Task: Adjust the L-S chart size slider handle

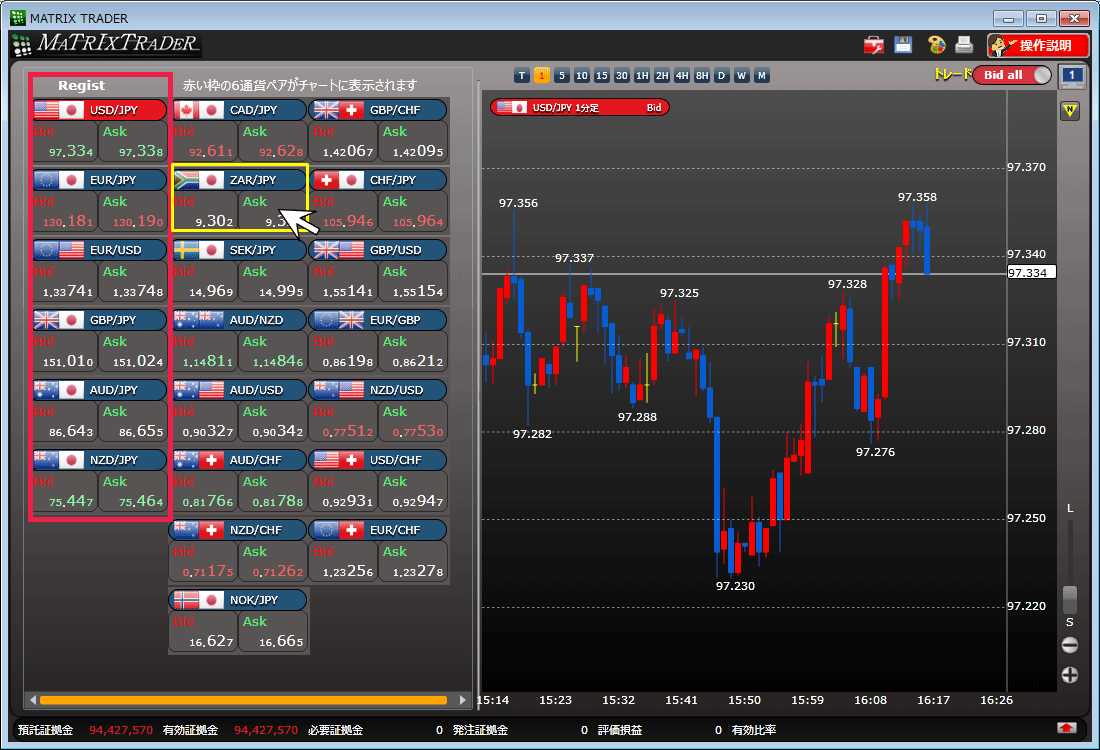Action: pyautogui.click(x=1070, y=599)
